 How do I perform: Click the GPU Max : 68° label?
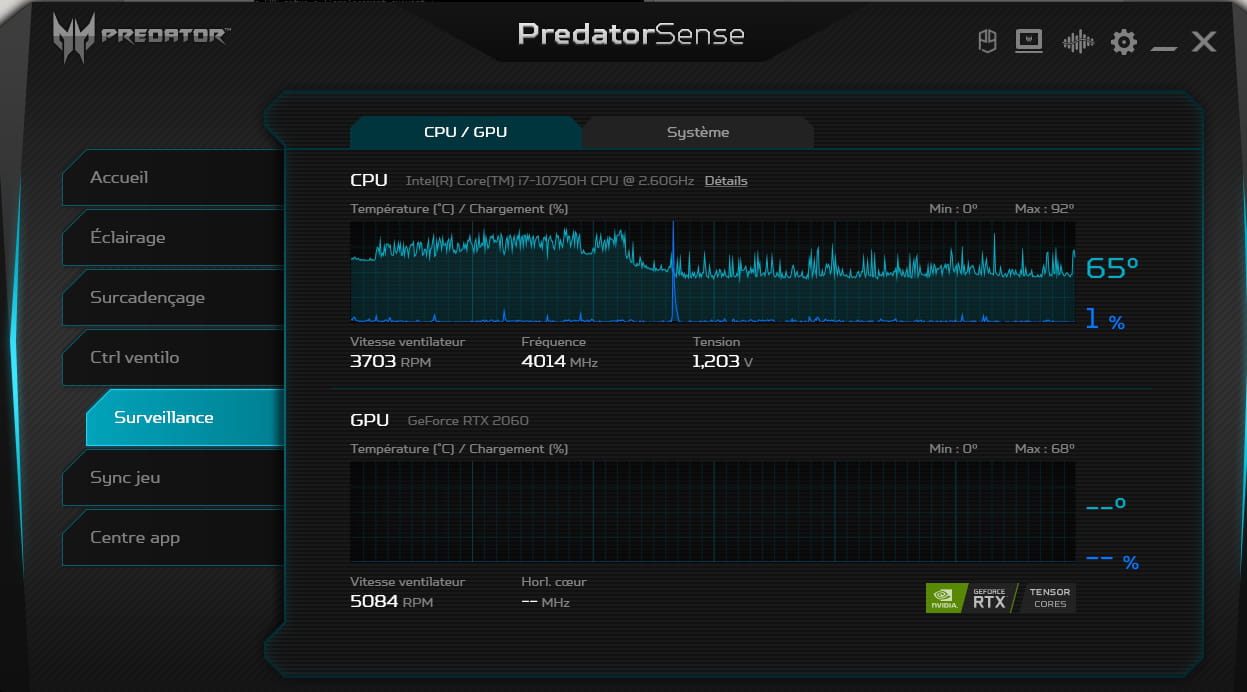point(1044,449)
